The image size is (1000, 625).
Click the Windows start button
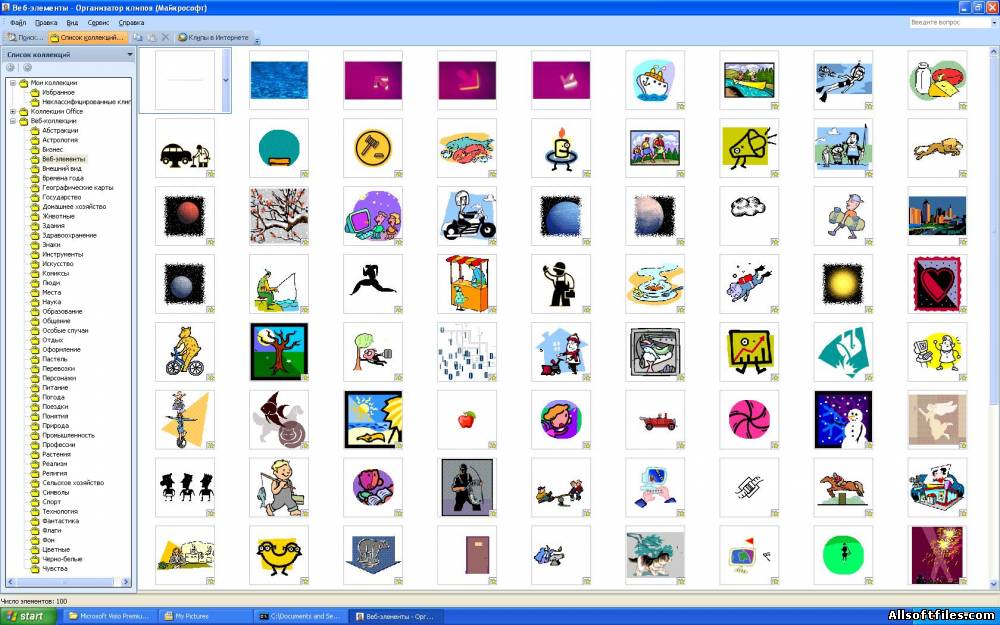click(x=28, y=616)
